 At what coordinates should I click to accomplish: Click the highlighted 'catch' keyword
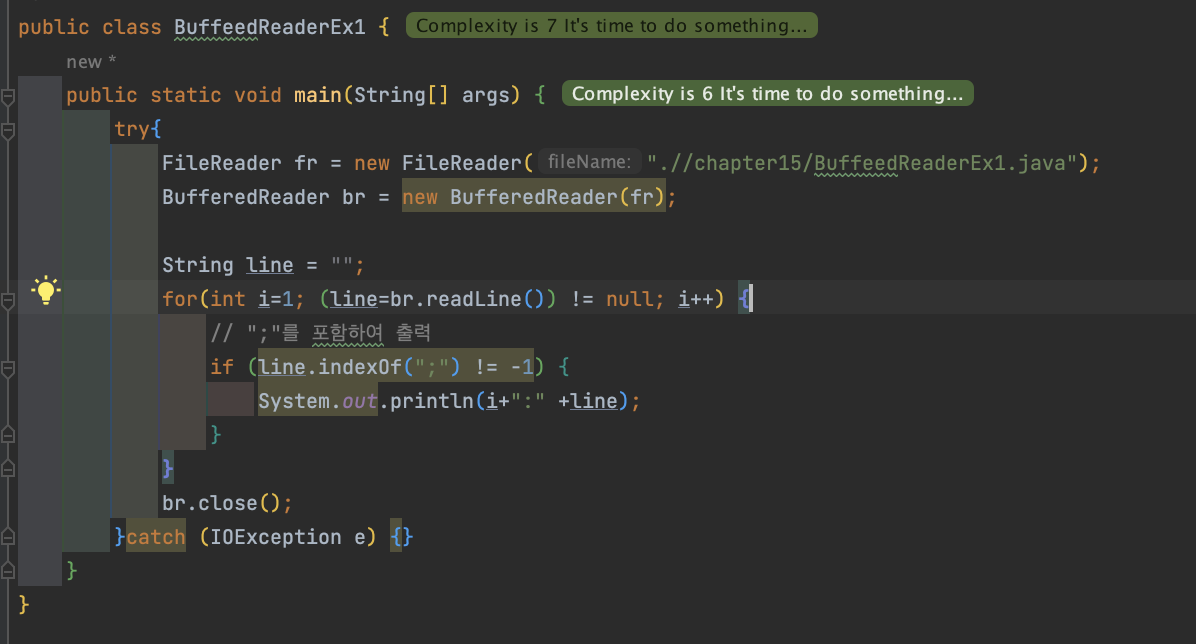point(156,537)
